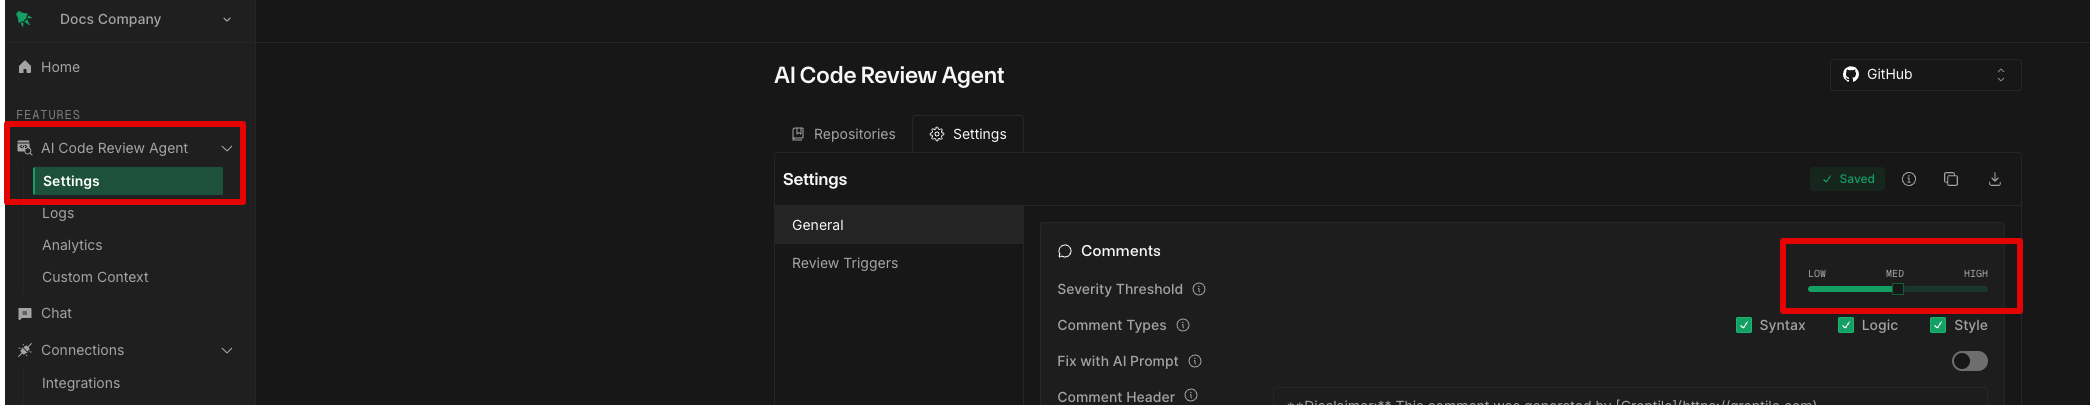
Task: Select the General settings section
Action: coord(899,225)
